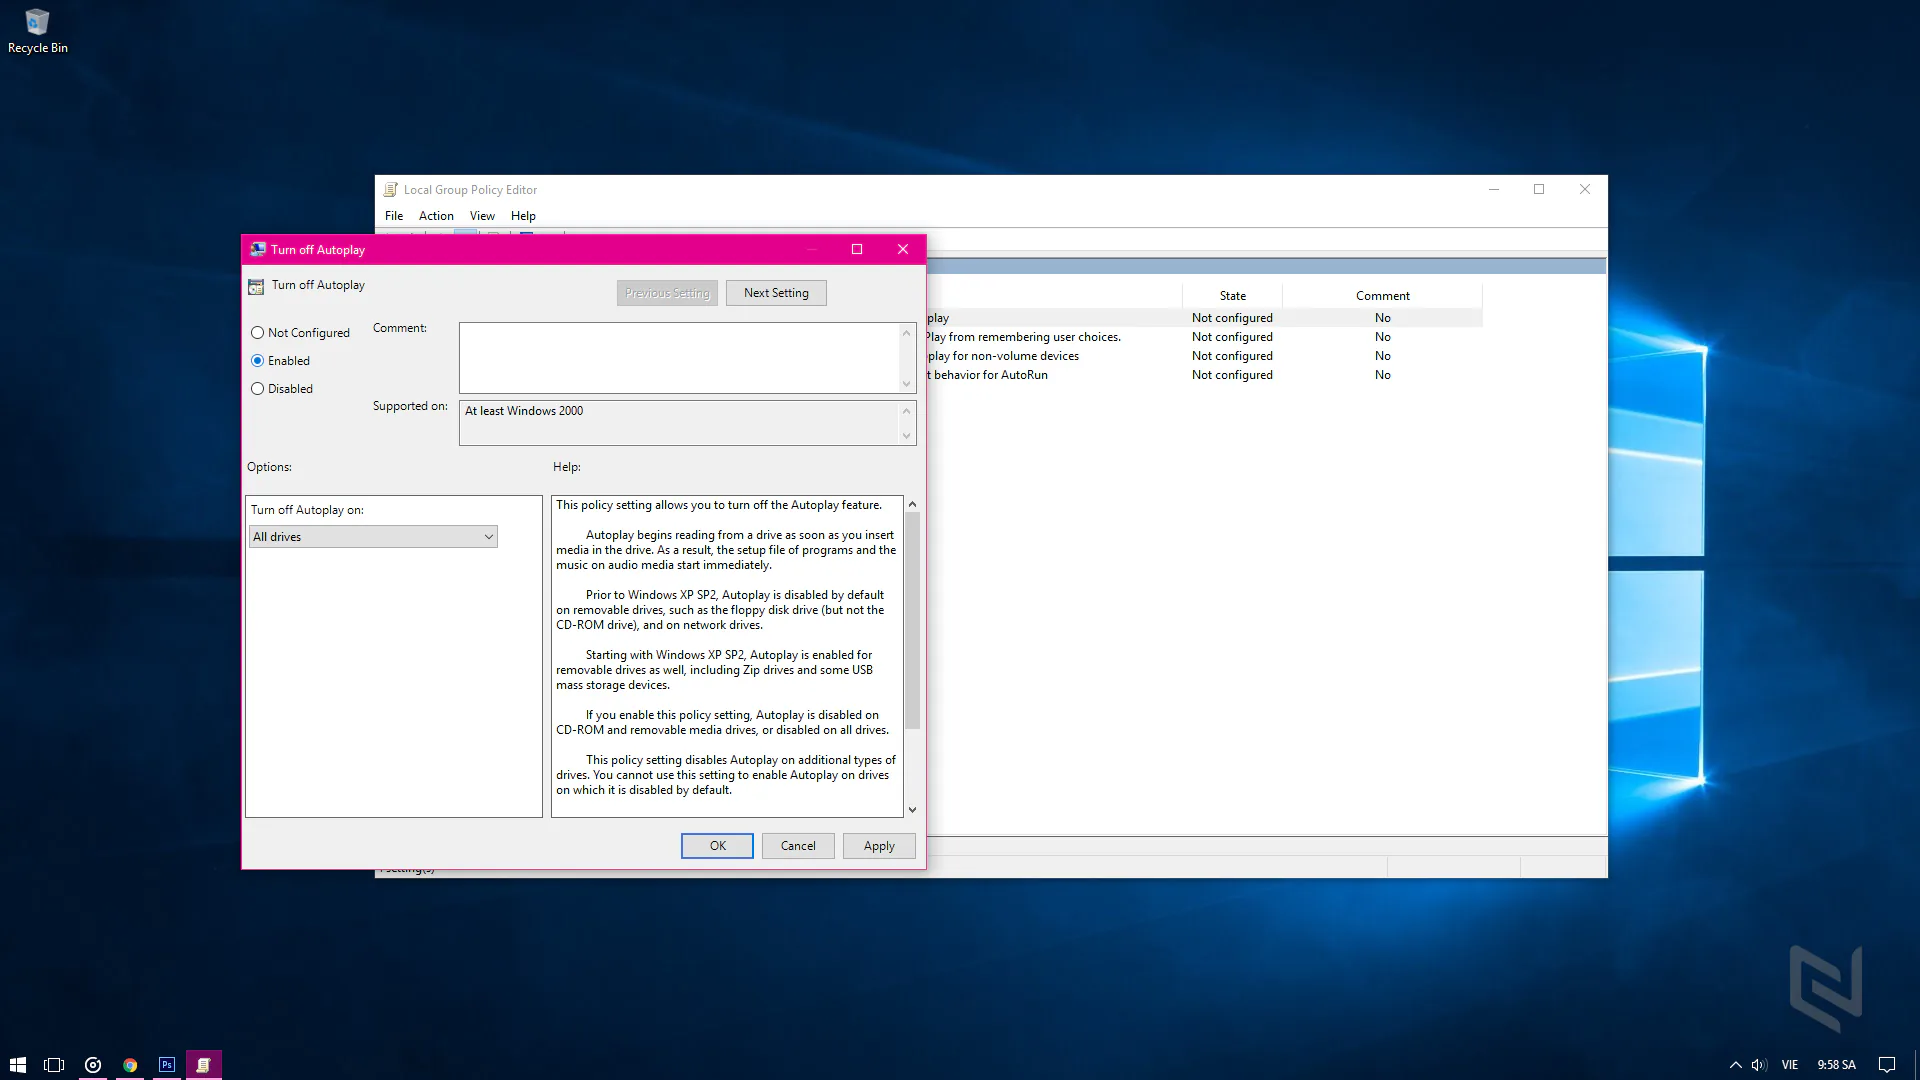Open the Action menu
1920x1080 pixels.
pos(436,216)
